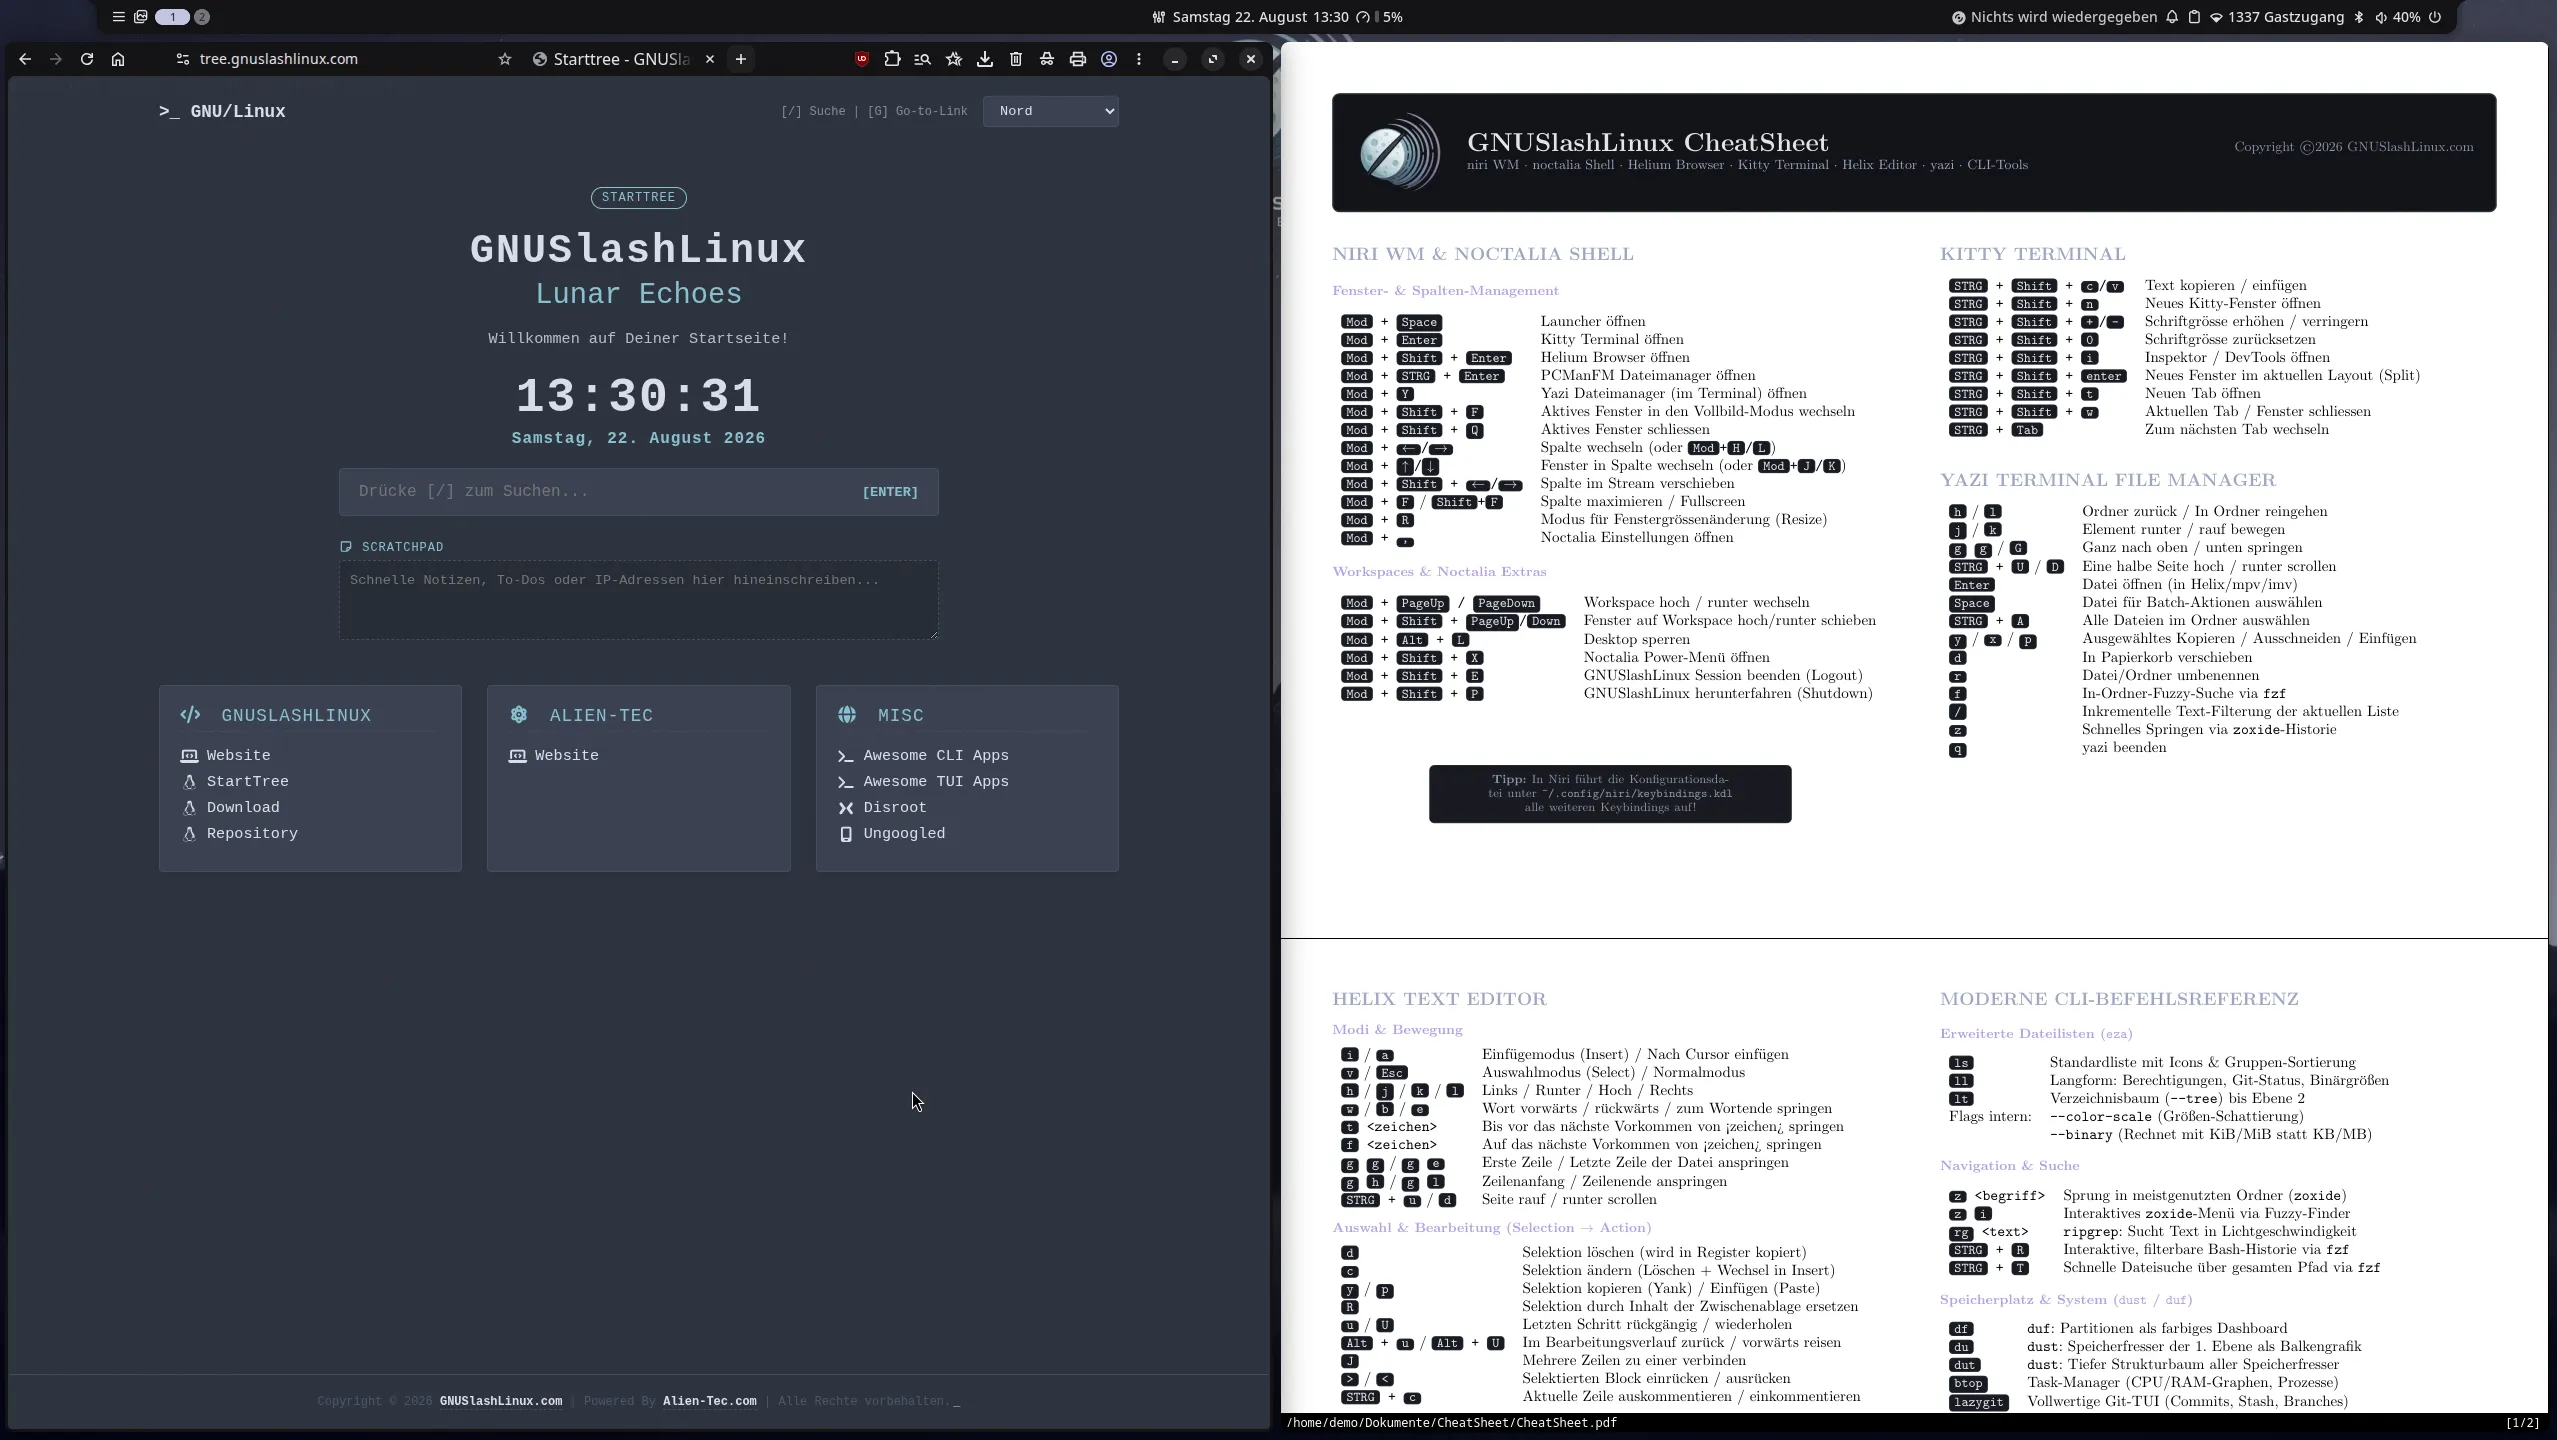
Task: Open the volume 40% control
Action: click(x=2396, y=17)
